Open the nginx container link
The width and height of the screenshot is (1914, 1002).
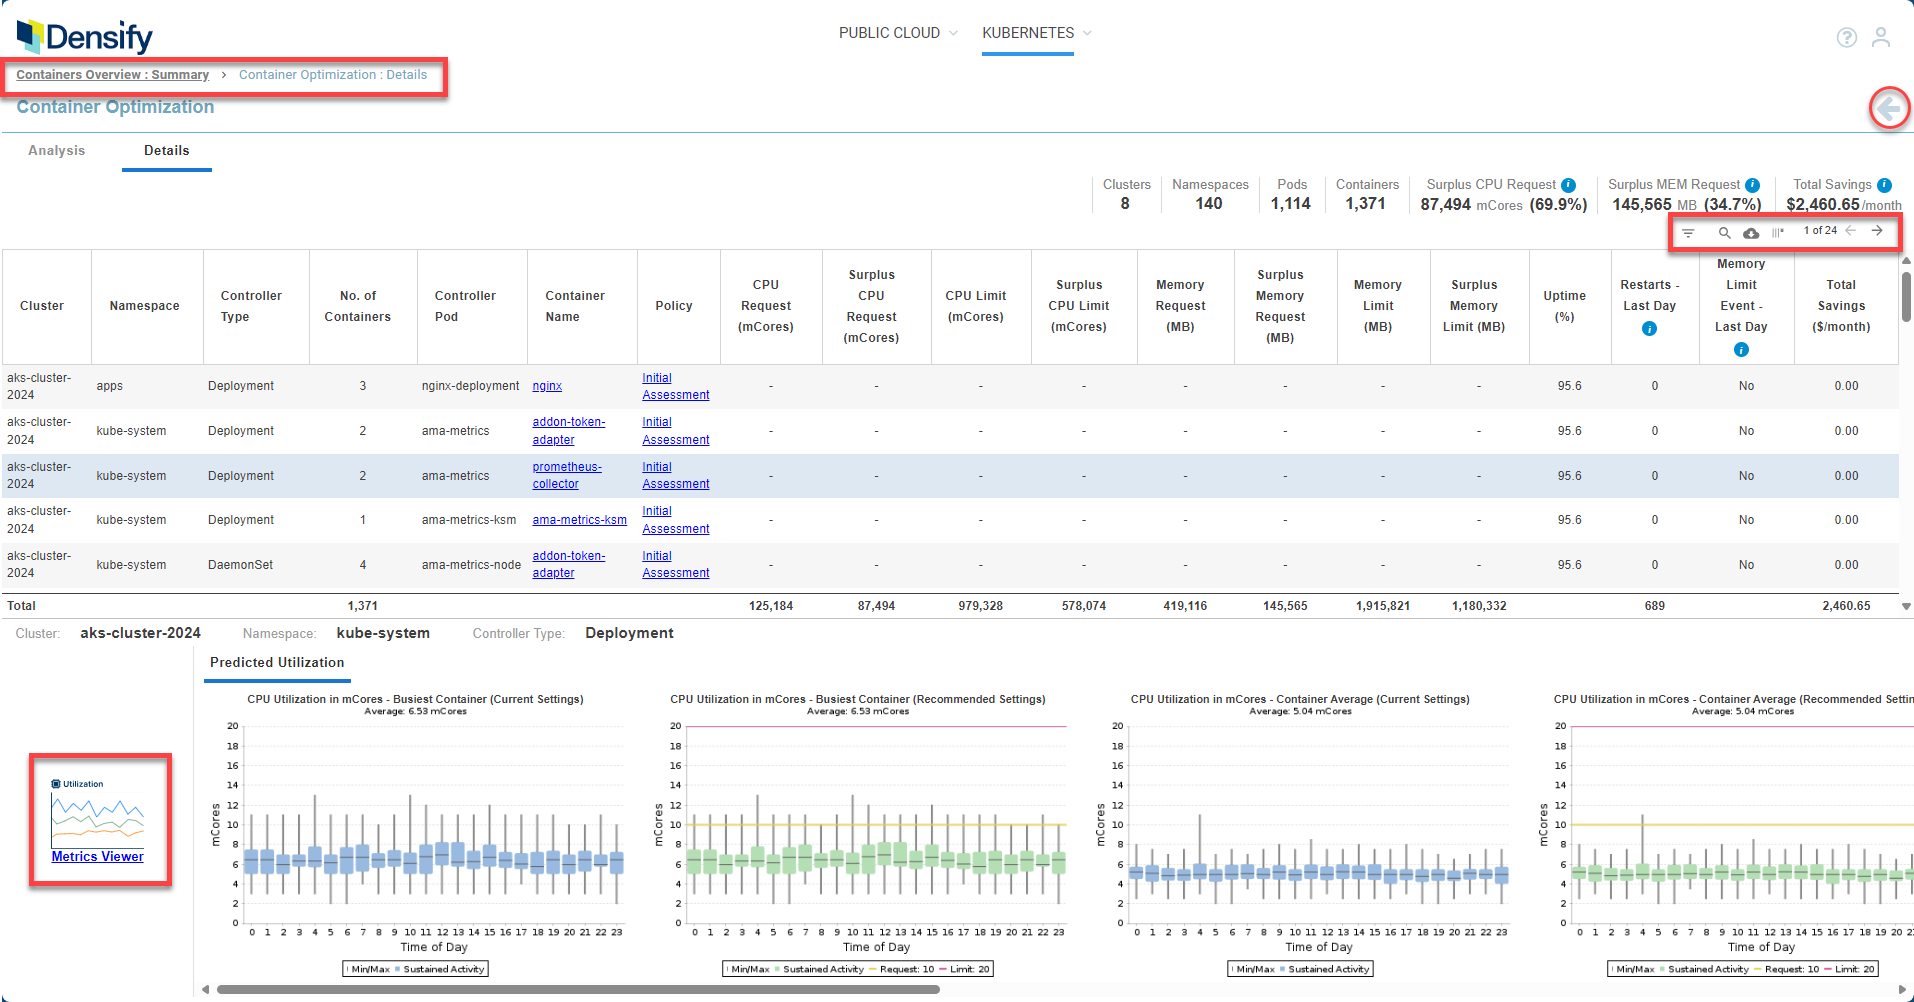[x=547, y=386]
